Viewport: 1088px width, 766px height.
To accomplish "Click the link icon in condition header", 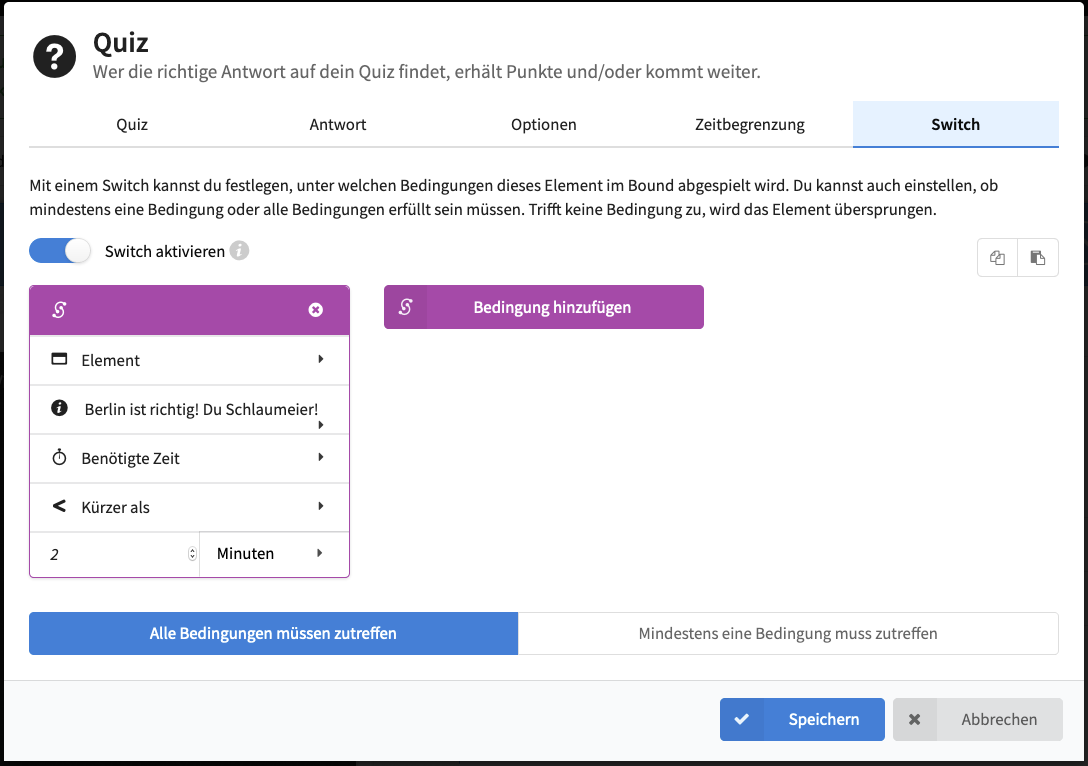I will 59,310.
